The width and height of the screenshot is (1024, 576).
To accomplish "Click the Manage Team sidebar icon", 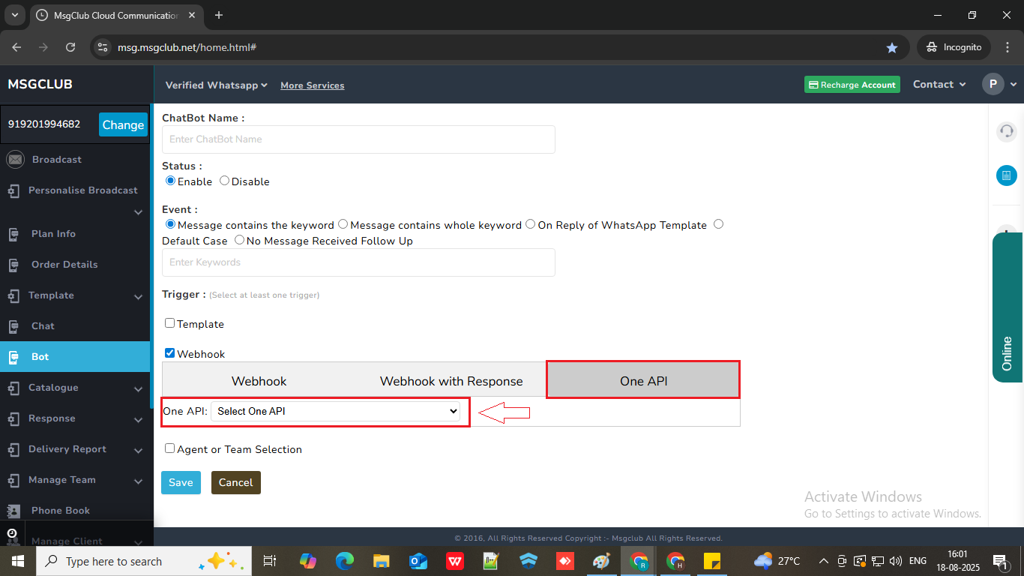I will click(14, 481).
